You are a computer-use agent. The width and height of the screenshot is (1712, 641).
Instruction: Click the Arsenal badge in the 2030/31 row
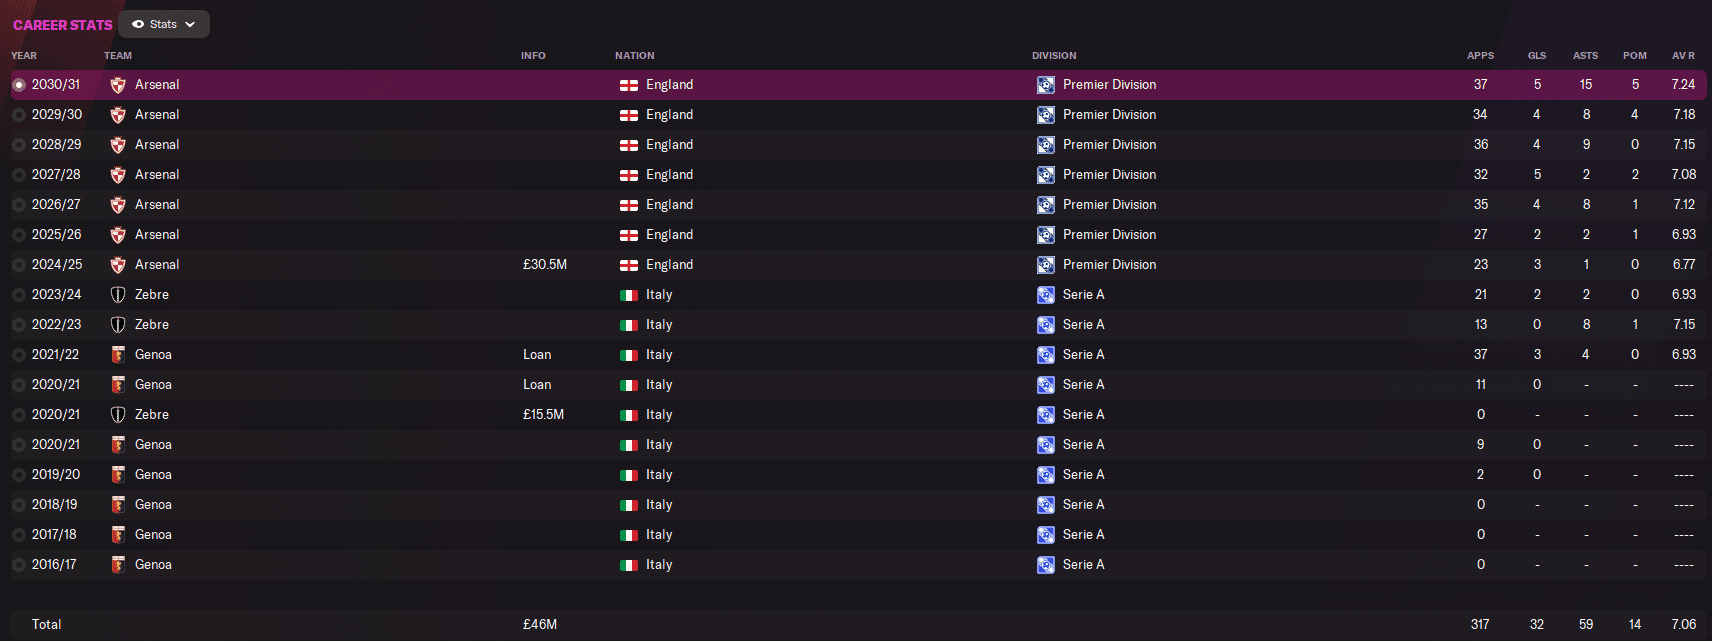tap(118, 85)
